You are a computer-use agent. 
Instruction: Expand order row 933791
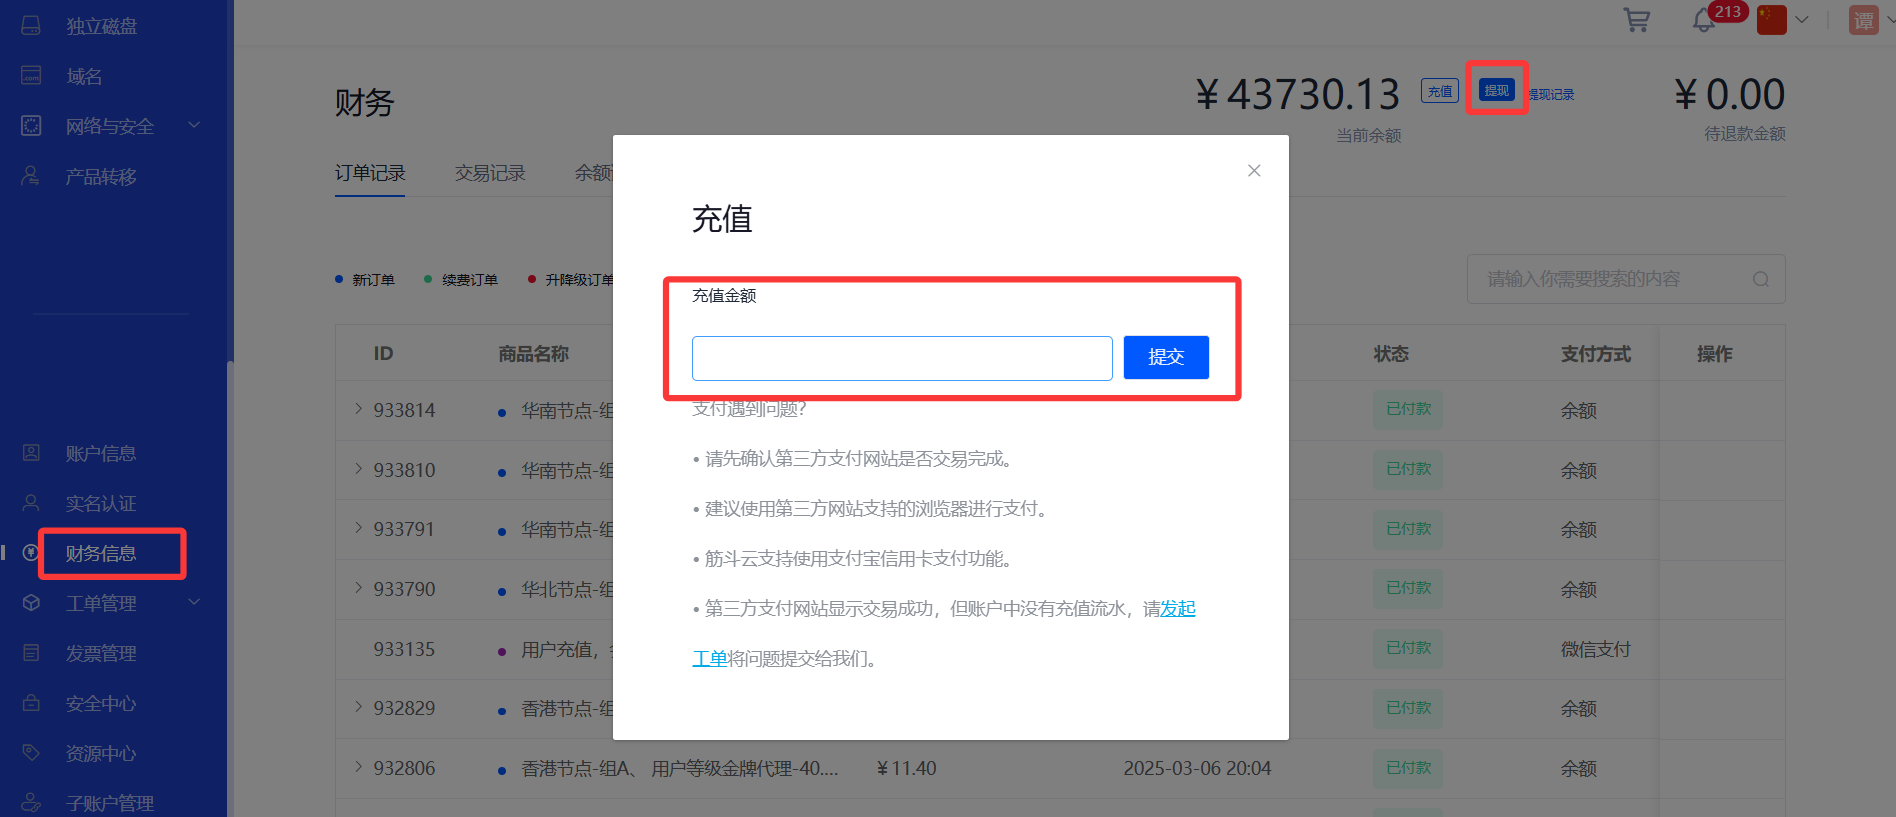pyautogui.click(x=358, y=527)
